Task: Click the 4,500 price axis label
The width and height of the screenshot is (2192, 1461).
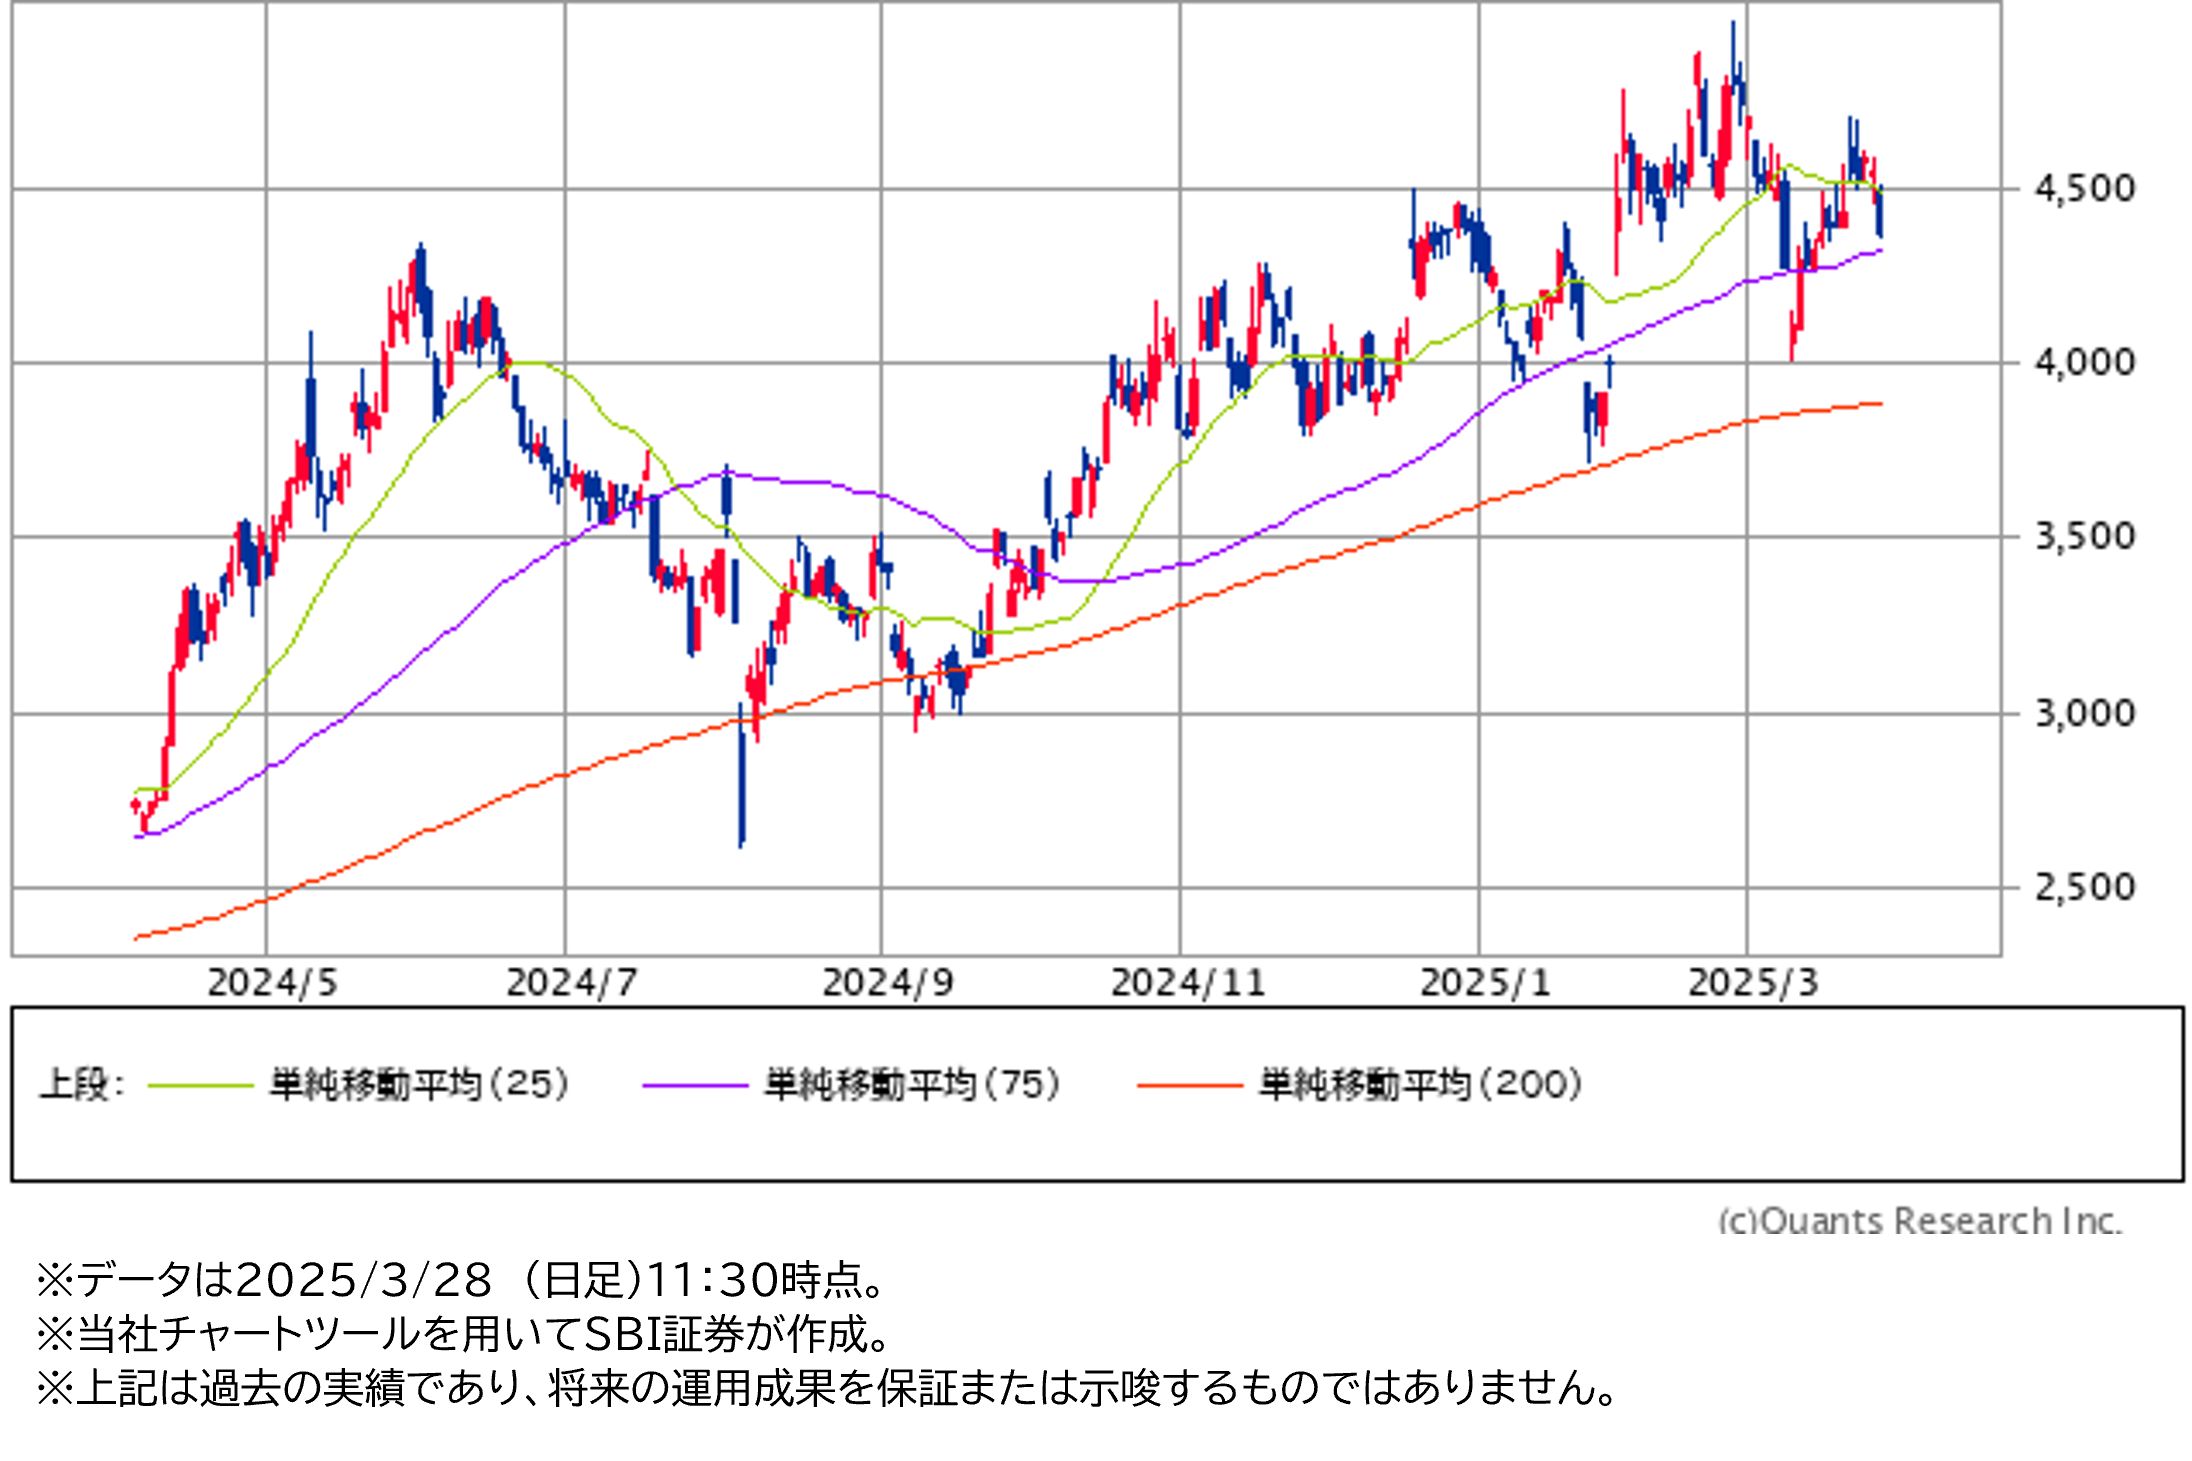Action: [2085, 188]
